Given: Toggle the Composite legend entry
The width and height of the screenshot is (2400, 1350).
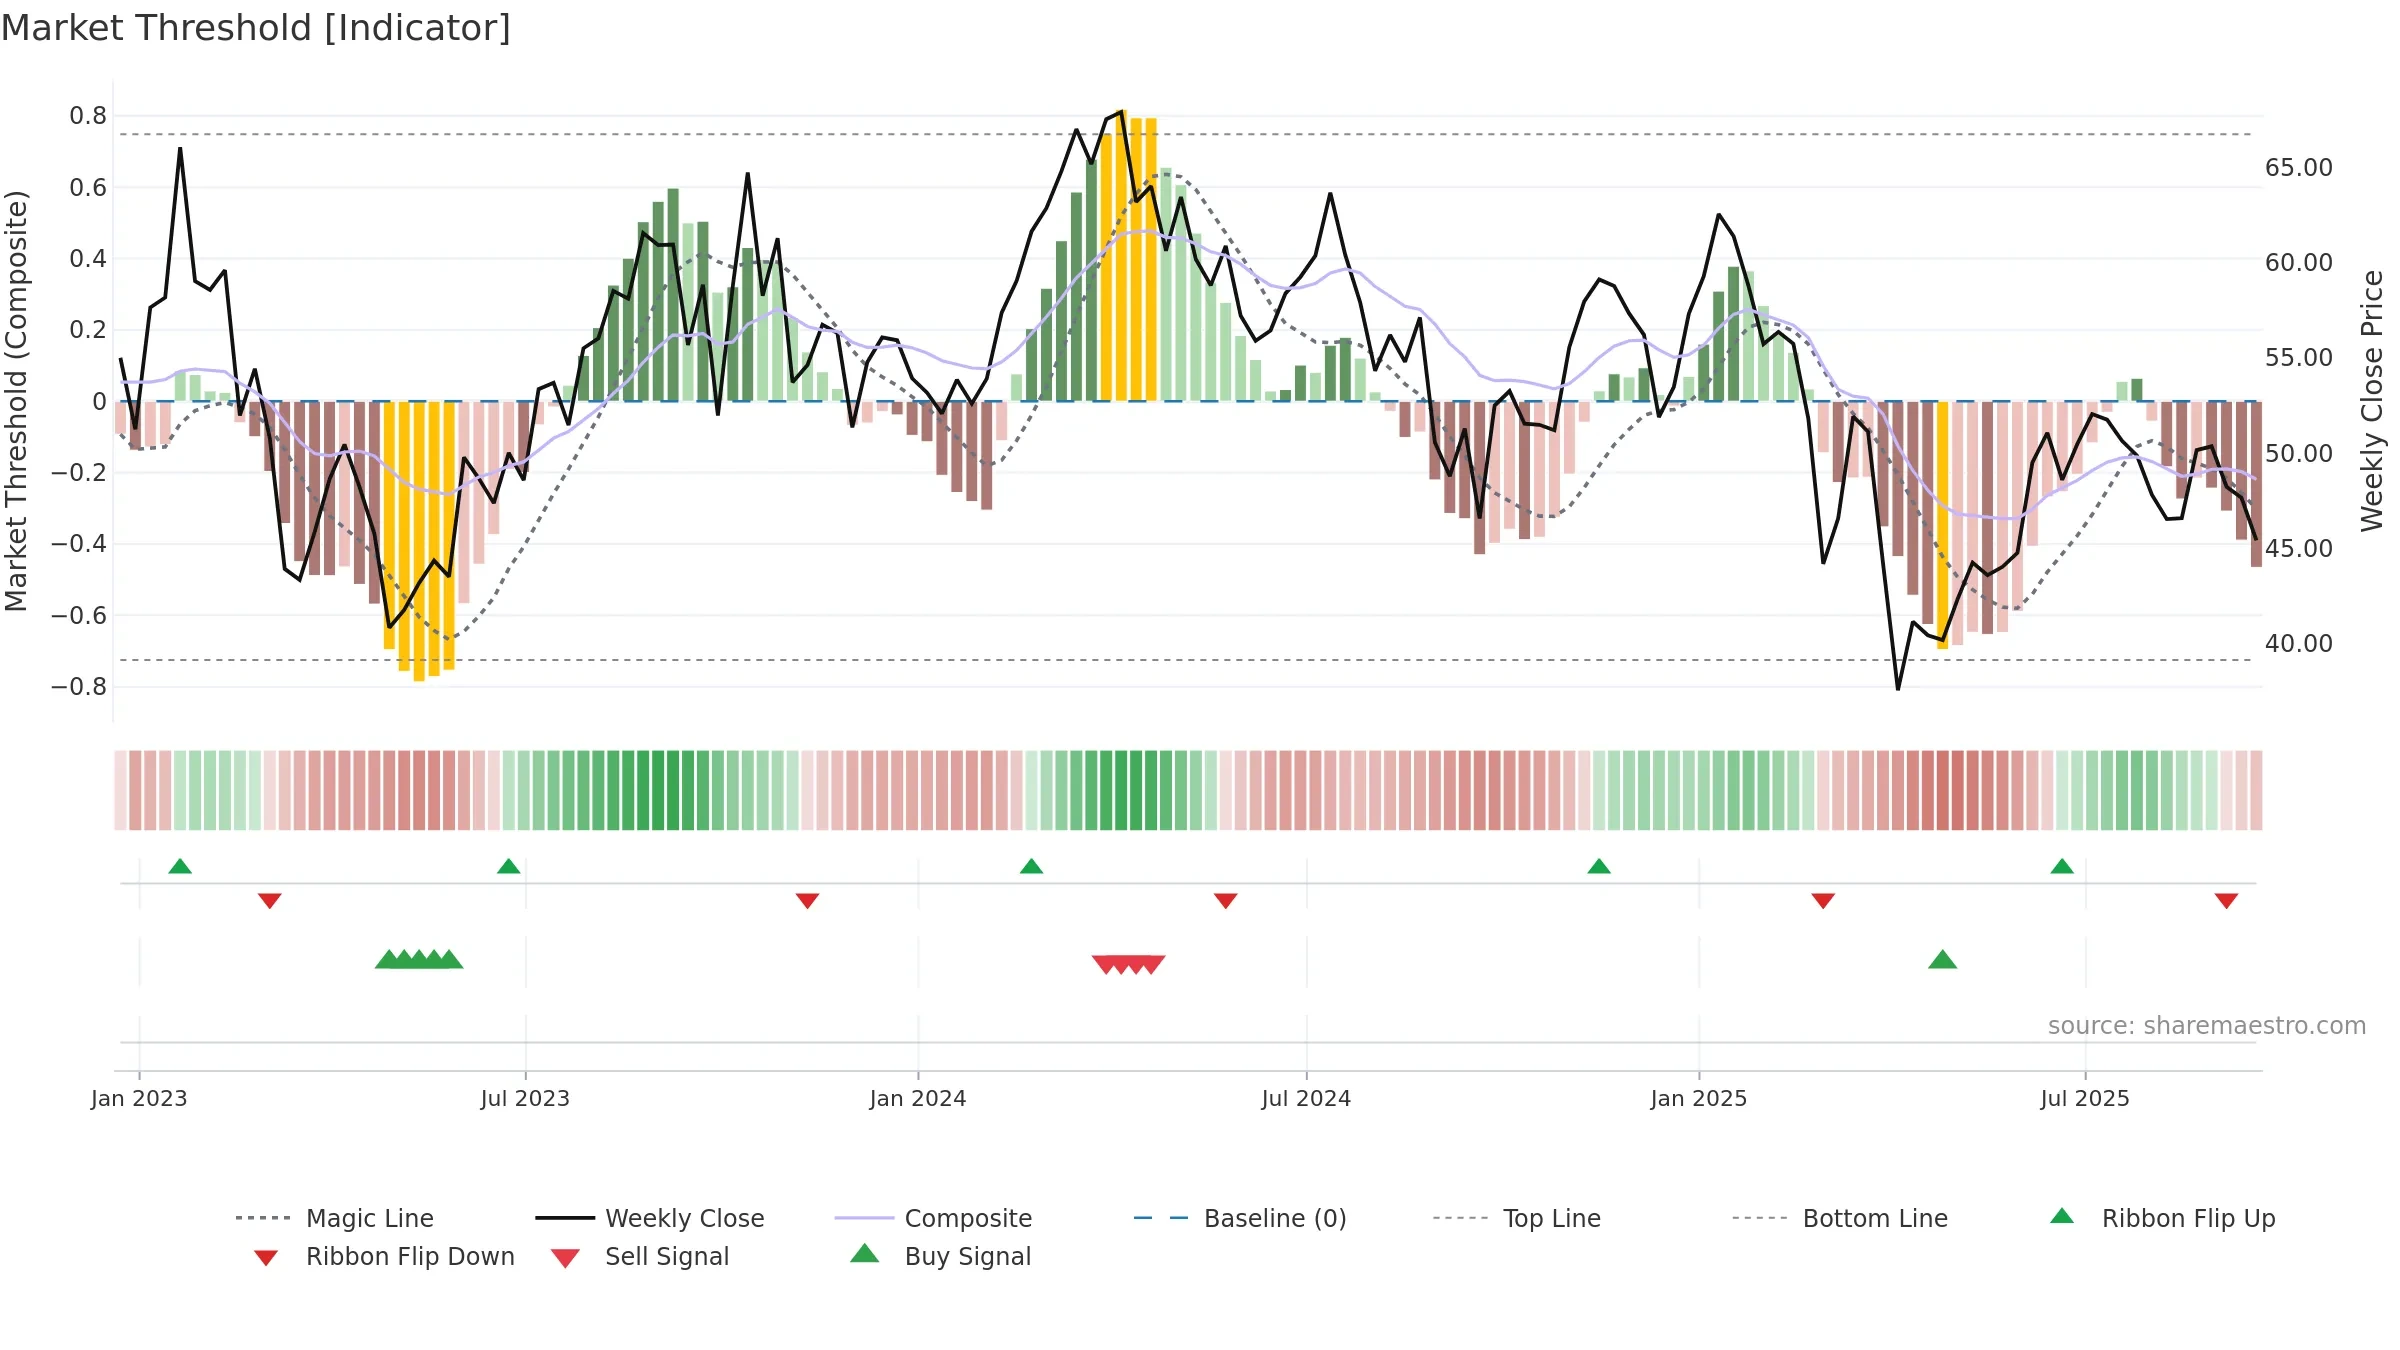Looking at the screenshot, I should pos(933,1218).
